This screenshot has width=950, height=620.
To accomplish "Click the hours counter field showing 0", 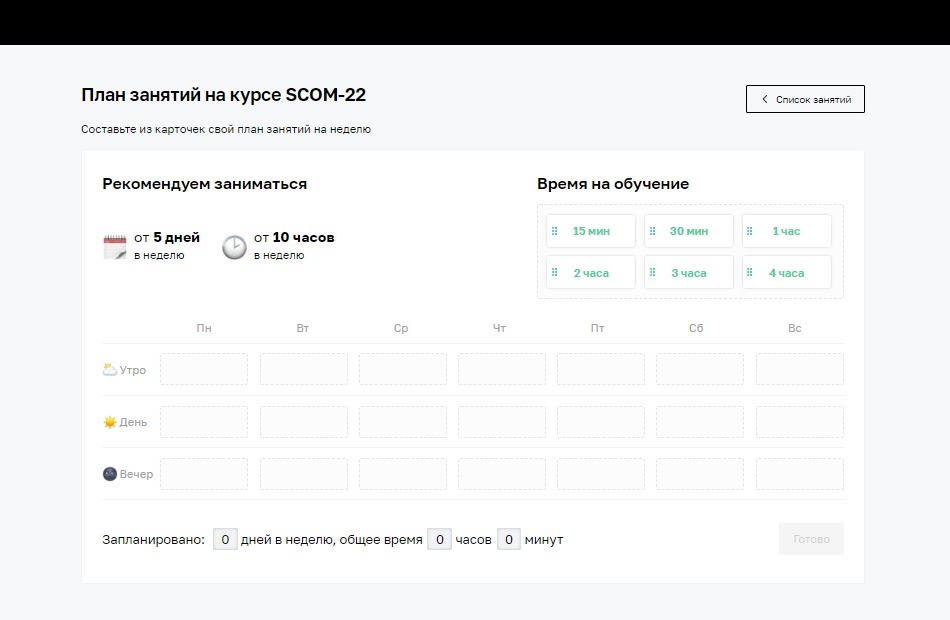I will coord(440,539).
